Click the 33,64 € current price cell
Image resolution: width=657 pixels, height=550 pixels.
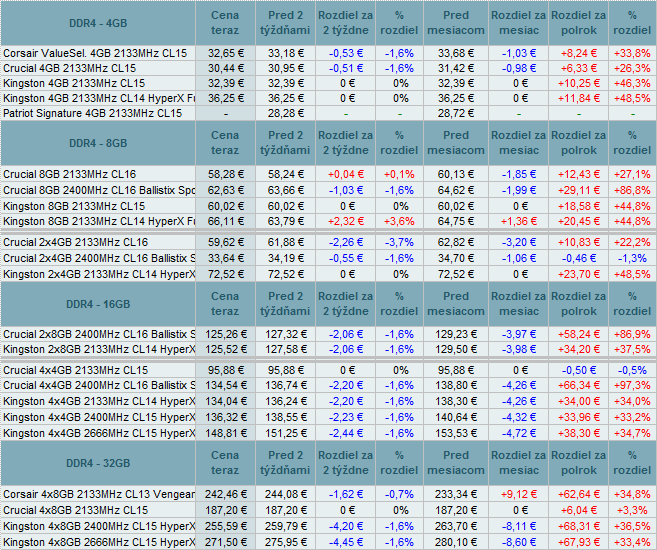[x=225, y=258]
